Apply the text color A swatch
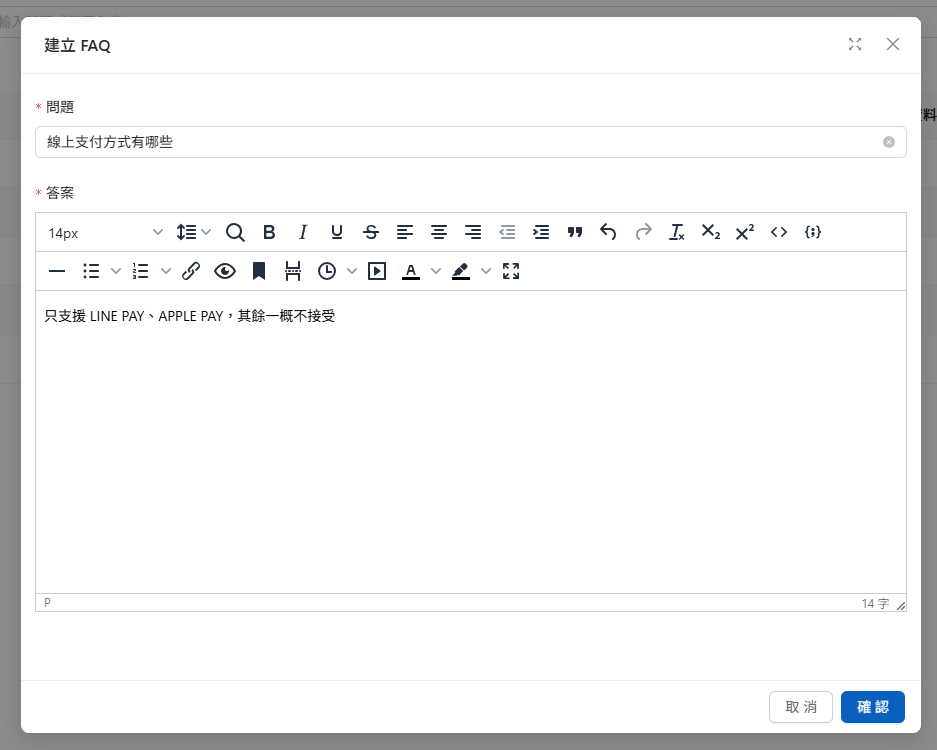This screenshot has height=750, width=937. pyautogui.click(x=410, y=271)
